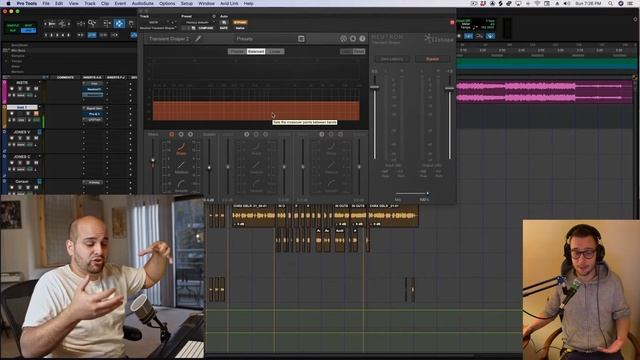Viewport: 640px width, 360px height.
Task: Select the Sharp contour curve in band 1
Action: pyautogui.click(x=181, y=149)
